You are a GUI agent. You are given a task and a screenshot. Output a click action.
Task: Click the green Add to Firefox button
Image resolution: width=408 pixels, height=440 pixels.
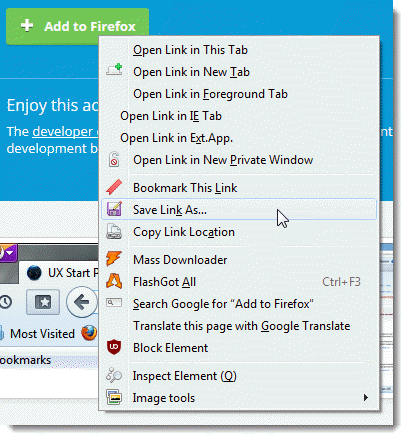tap(77, 26)
